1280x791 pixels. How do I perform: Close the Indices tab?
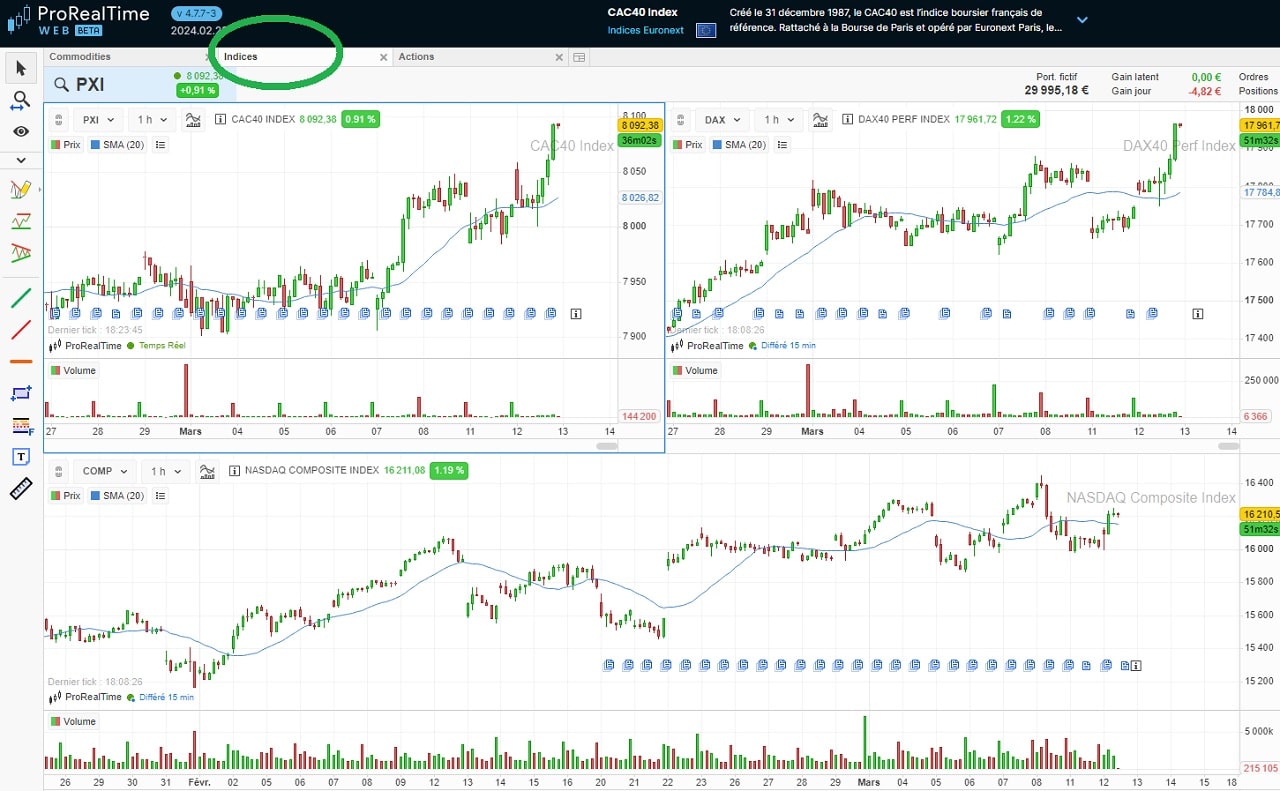(383, 58)
